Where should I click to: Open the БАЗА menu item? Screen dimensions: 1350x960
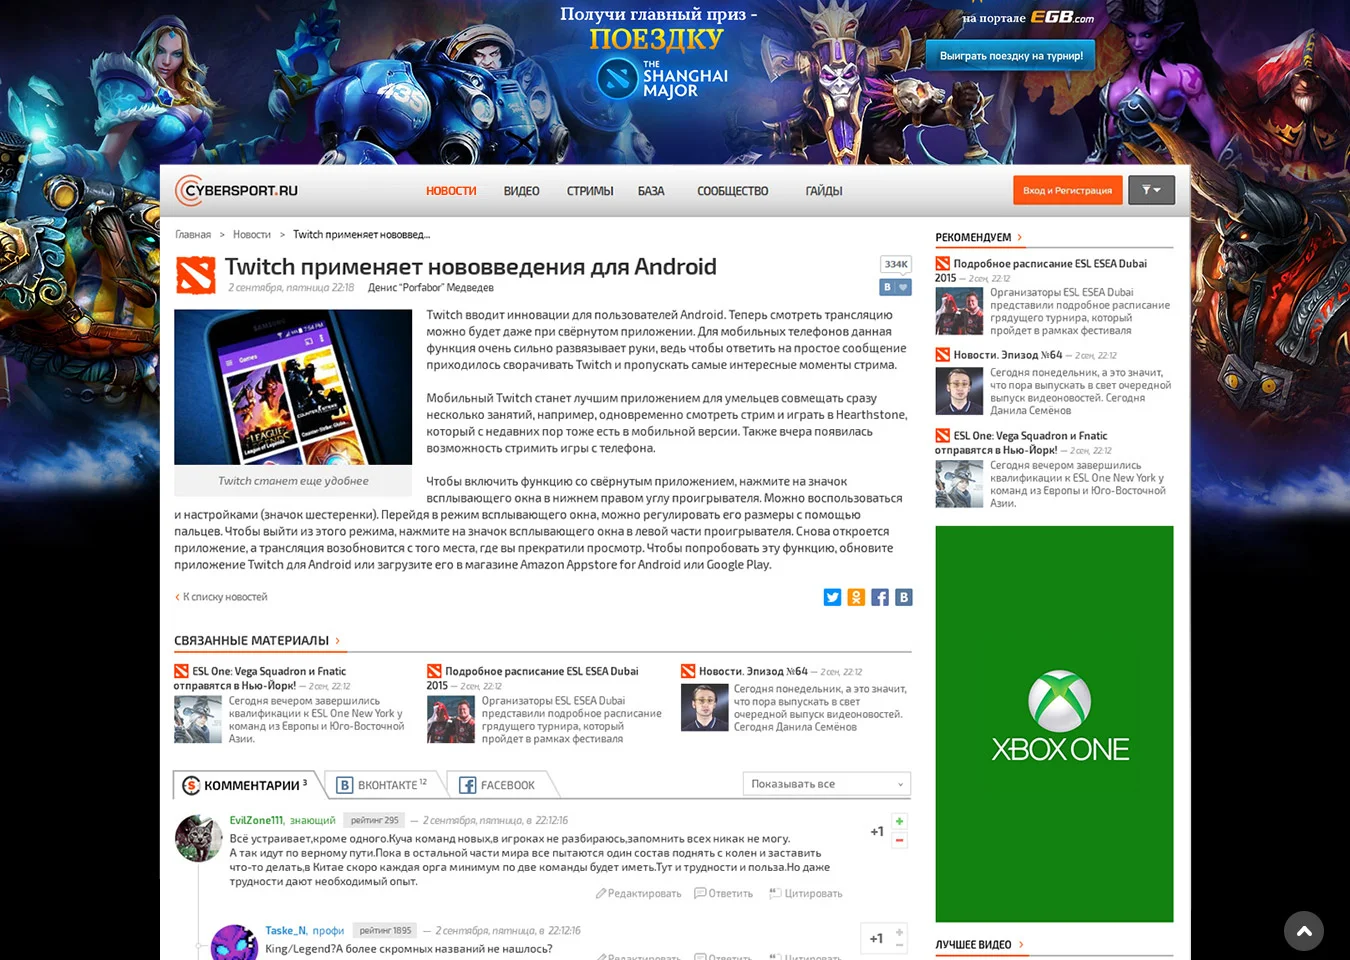(651, 191)
